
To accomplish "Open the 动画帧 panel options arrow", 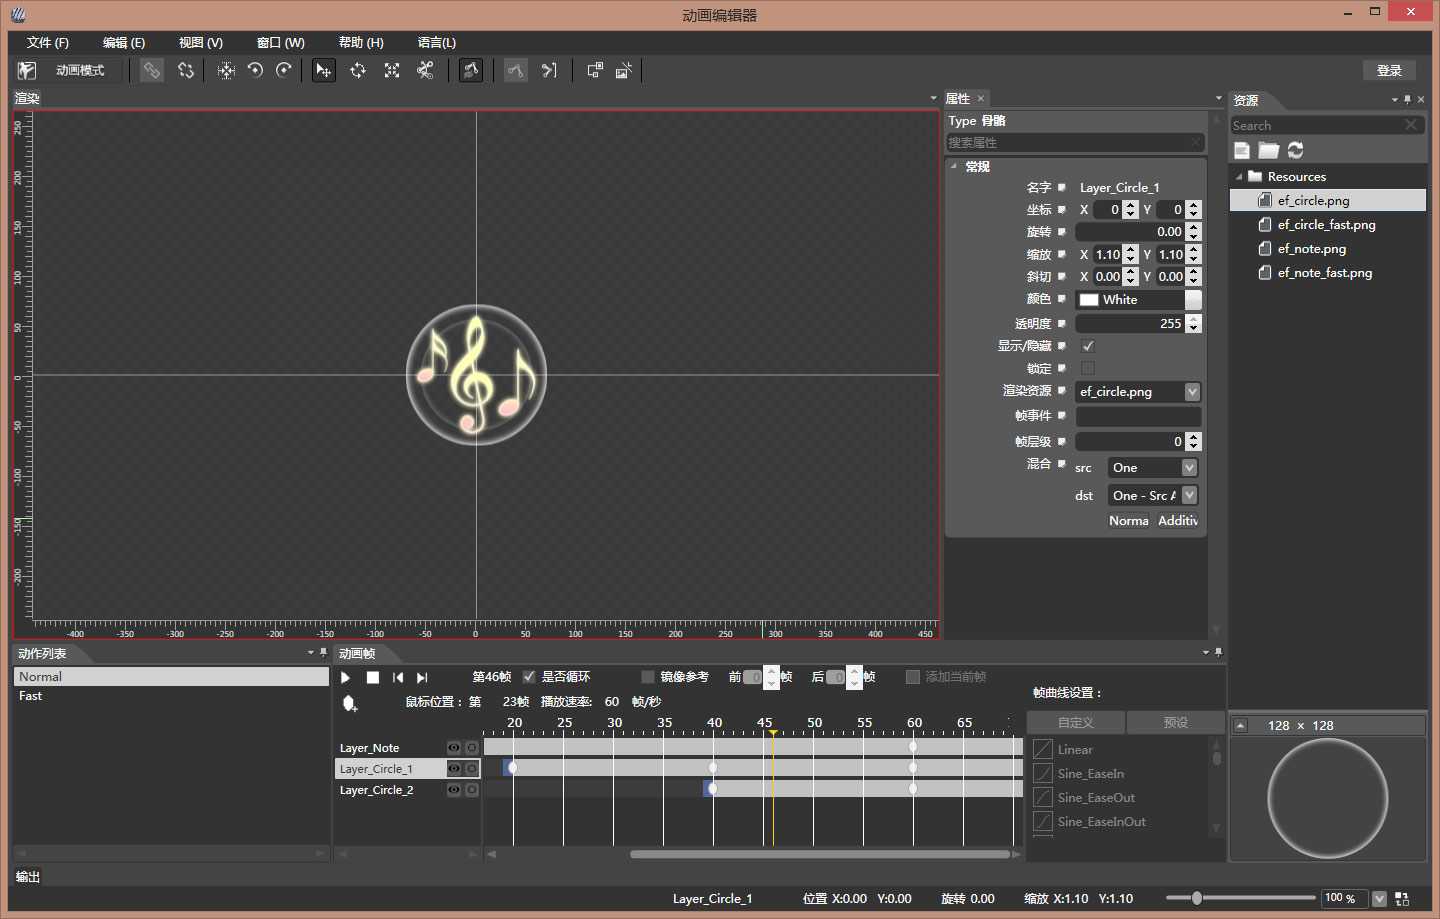I will 1205,652.
